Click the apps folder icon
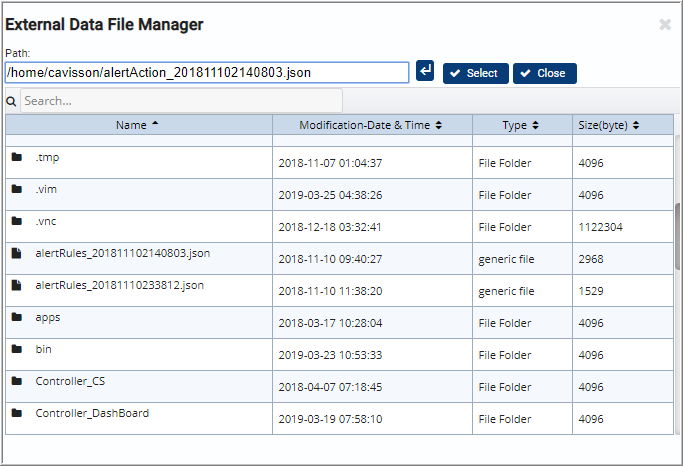 click(x=17, y=317)
